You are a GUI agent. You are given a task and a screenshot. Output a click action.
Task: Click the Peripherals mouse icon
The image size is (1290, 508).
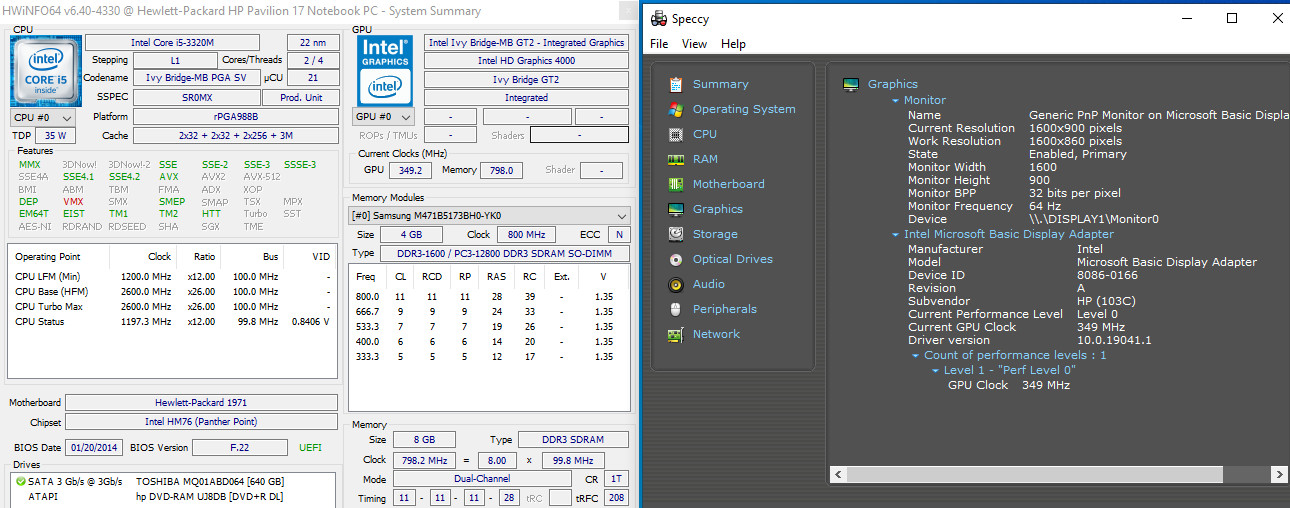(x=675, y=309)
